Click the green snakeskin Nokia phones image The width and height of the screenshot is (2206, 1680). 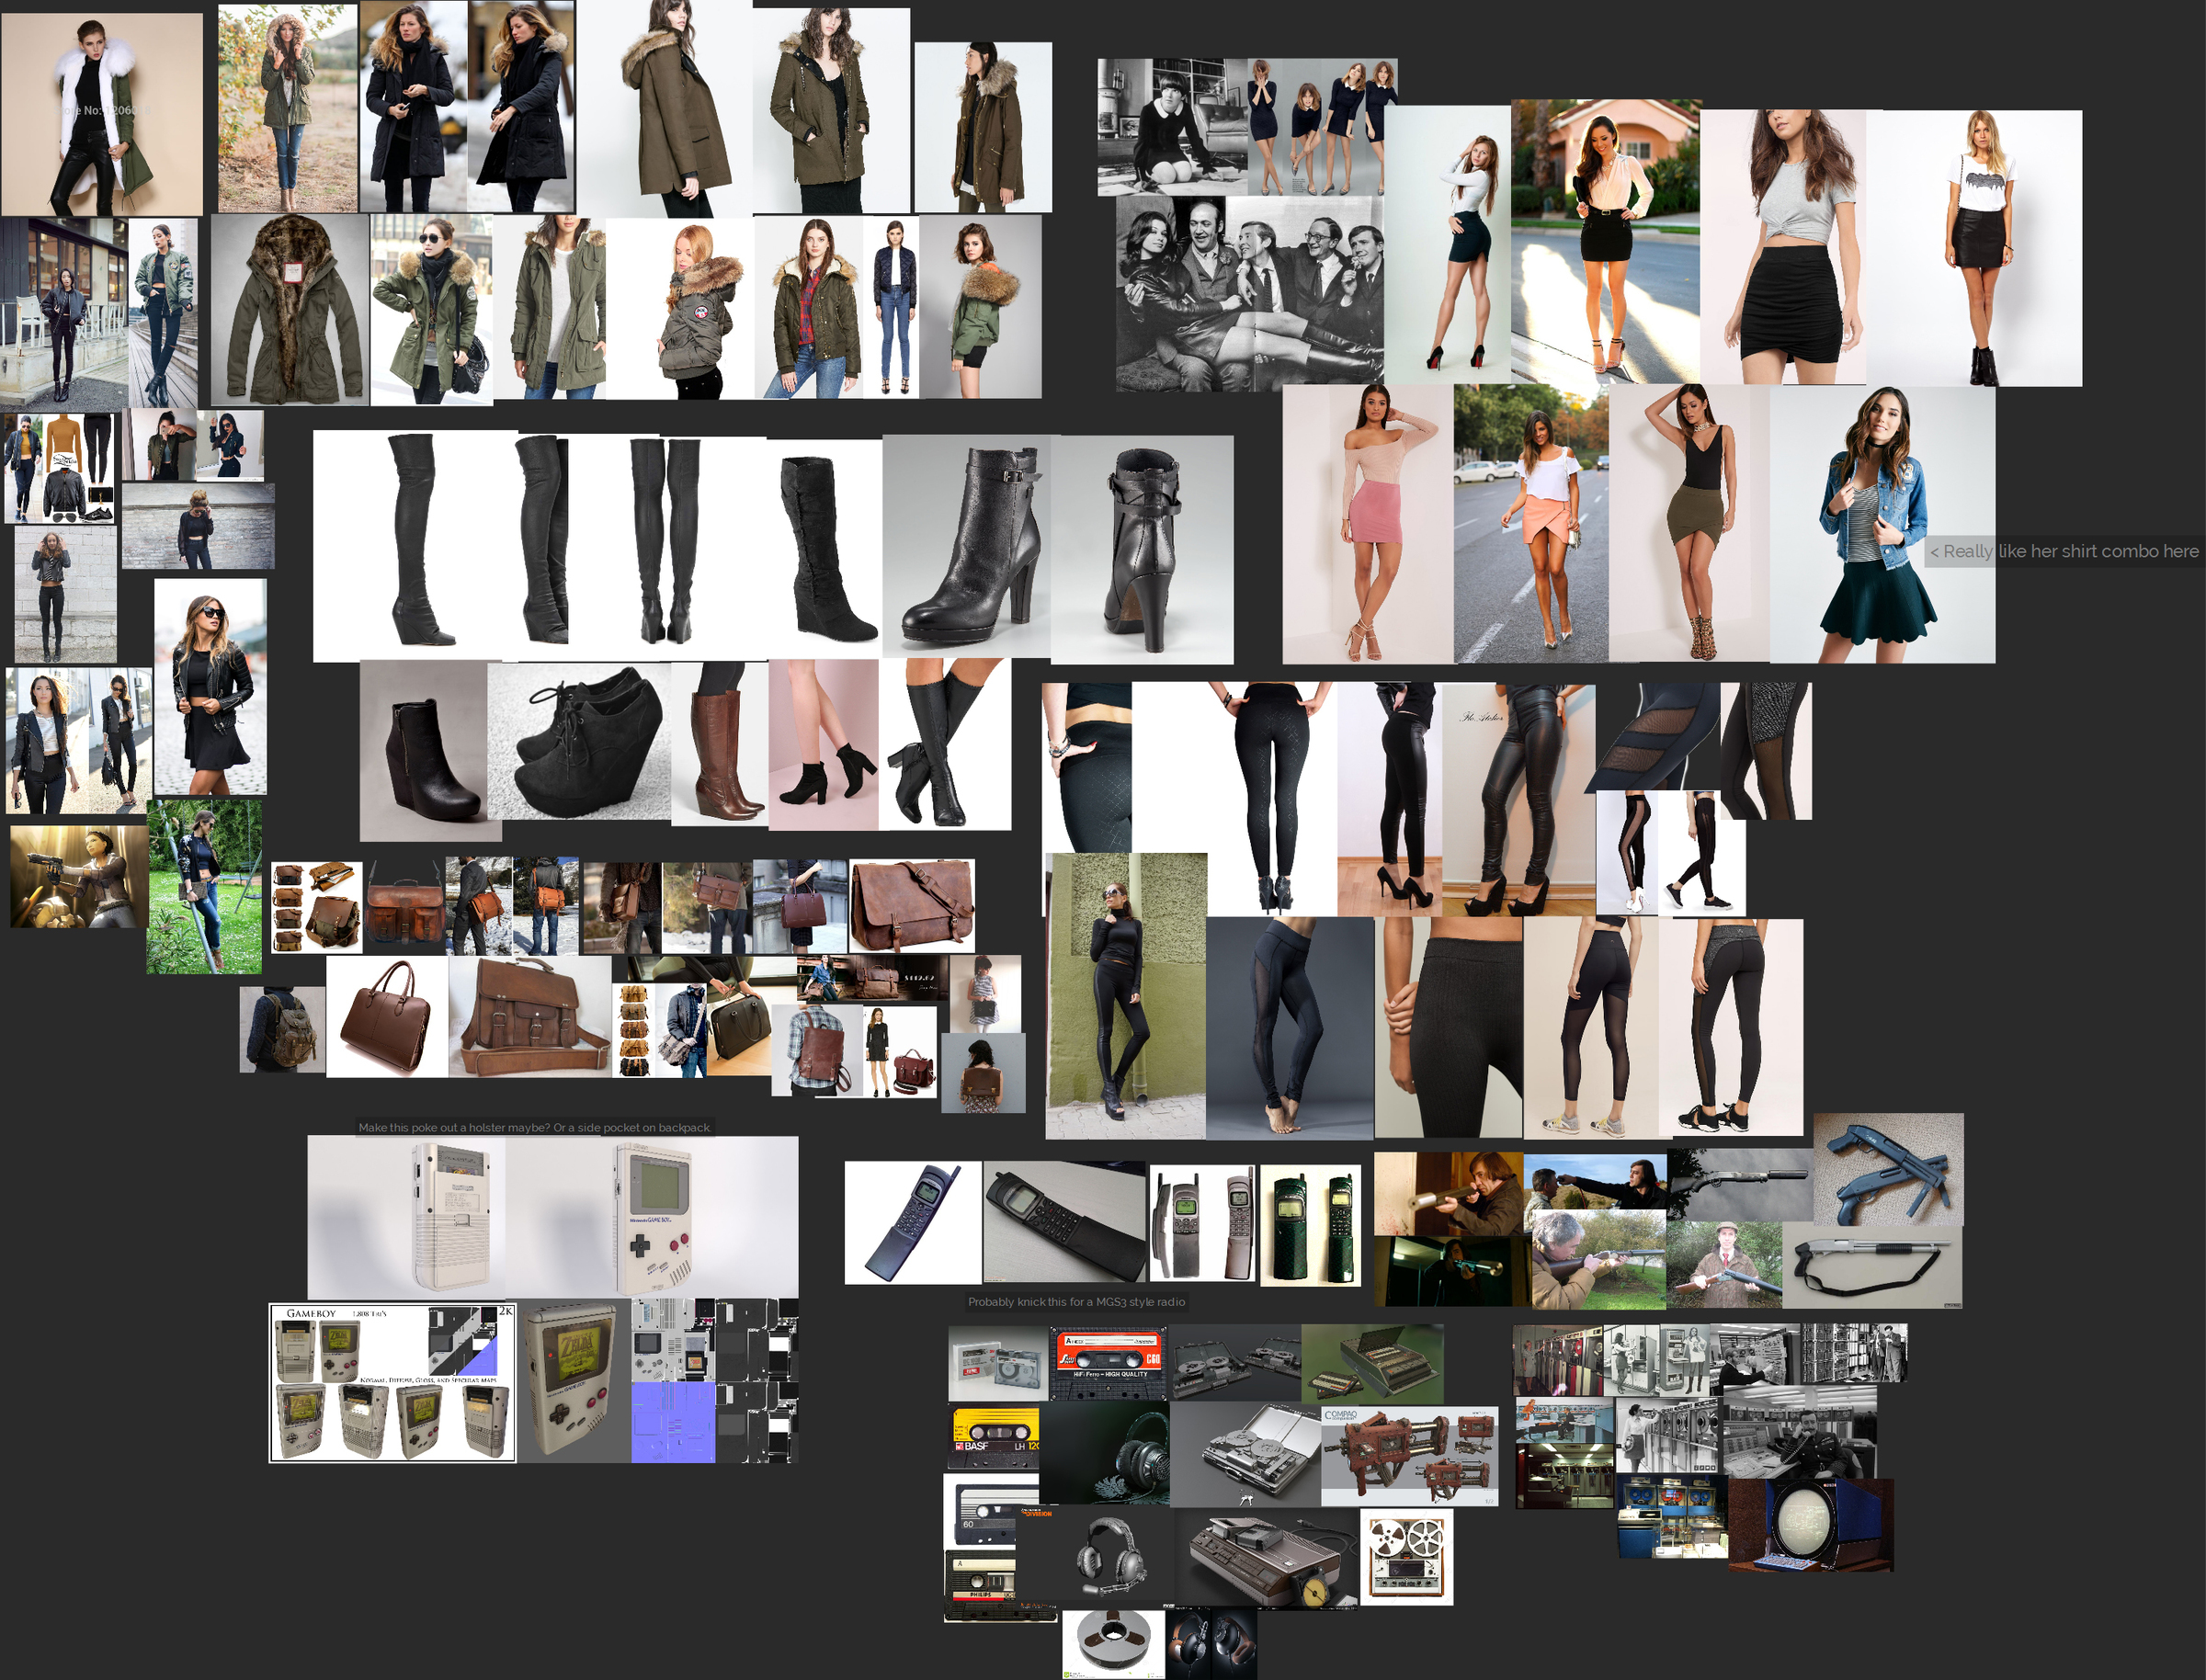click(x=1310, y=1225)
